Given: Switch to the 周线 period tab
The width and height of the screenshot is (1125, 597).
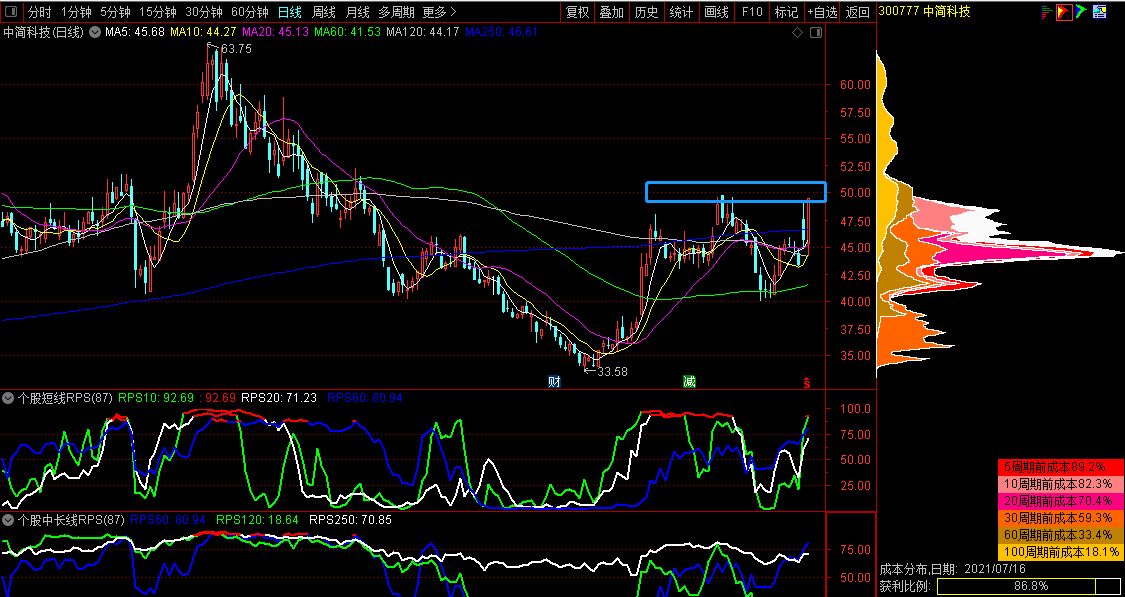Looking at the screenshot, I should click(x=324, y=12).
